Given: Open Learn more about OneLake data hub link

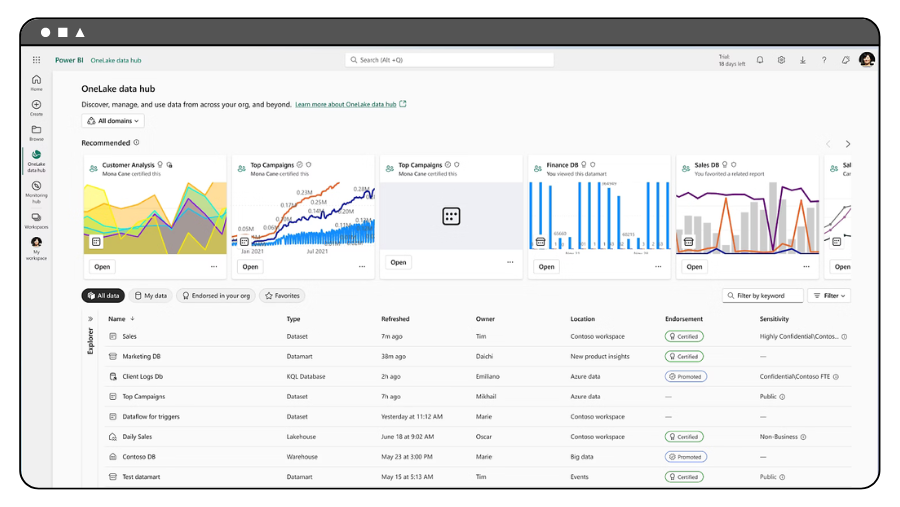Looking at the screenshot, I should 346,105.
